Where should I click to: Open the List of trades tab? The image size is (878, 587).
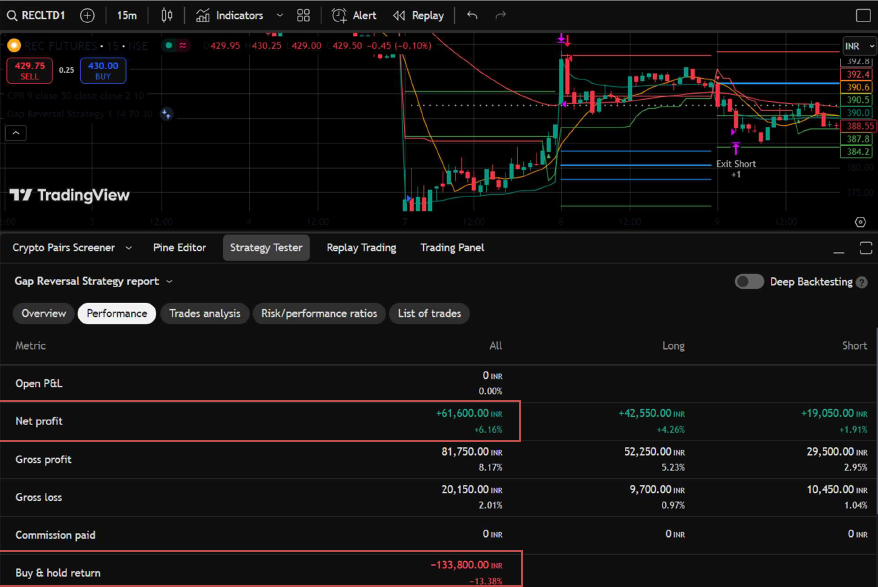(x=429, y=313)
